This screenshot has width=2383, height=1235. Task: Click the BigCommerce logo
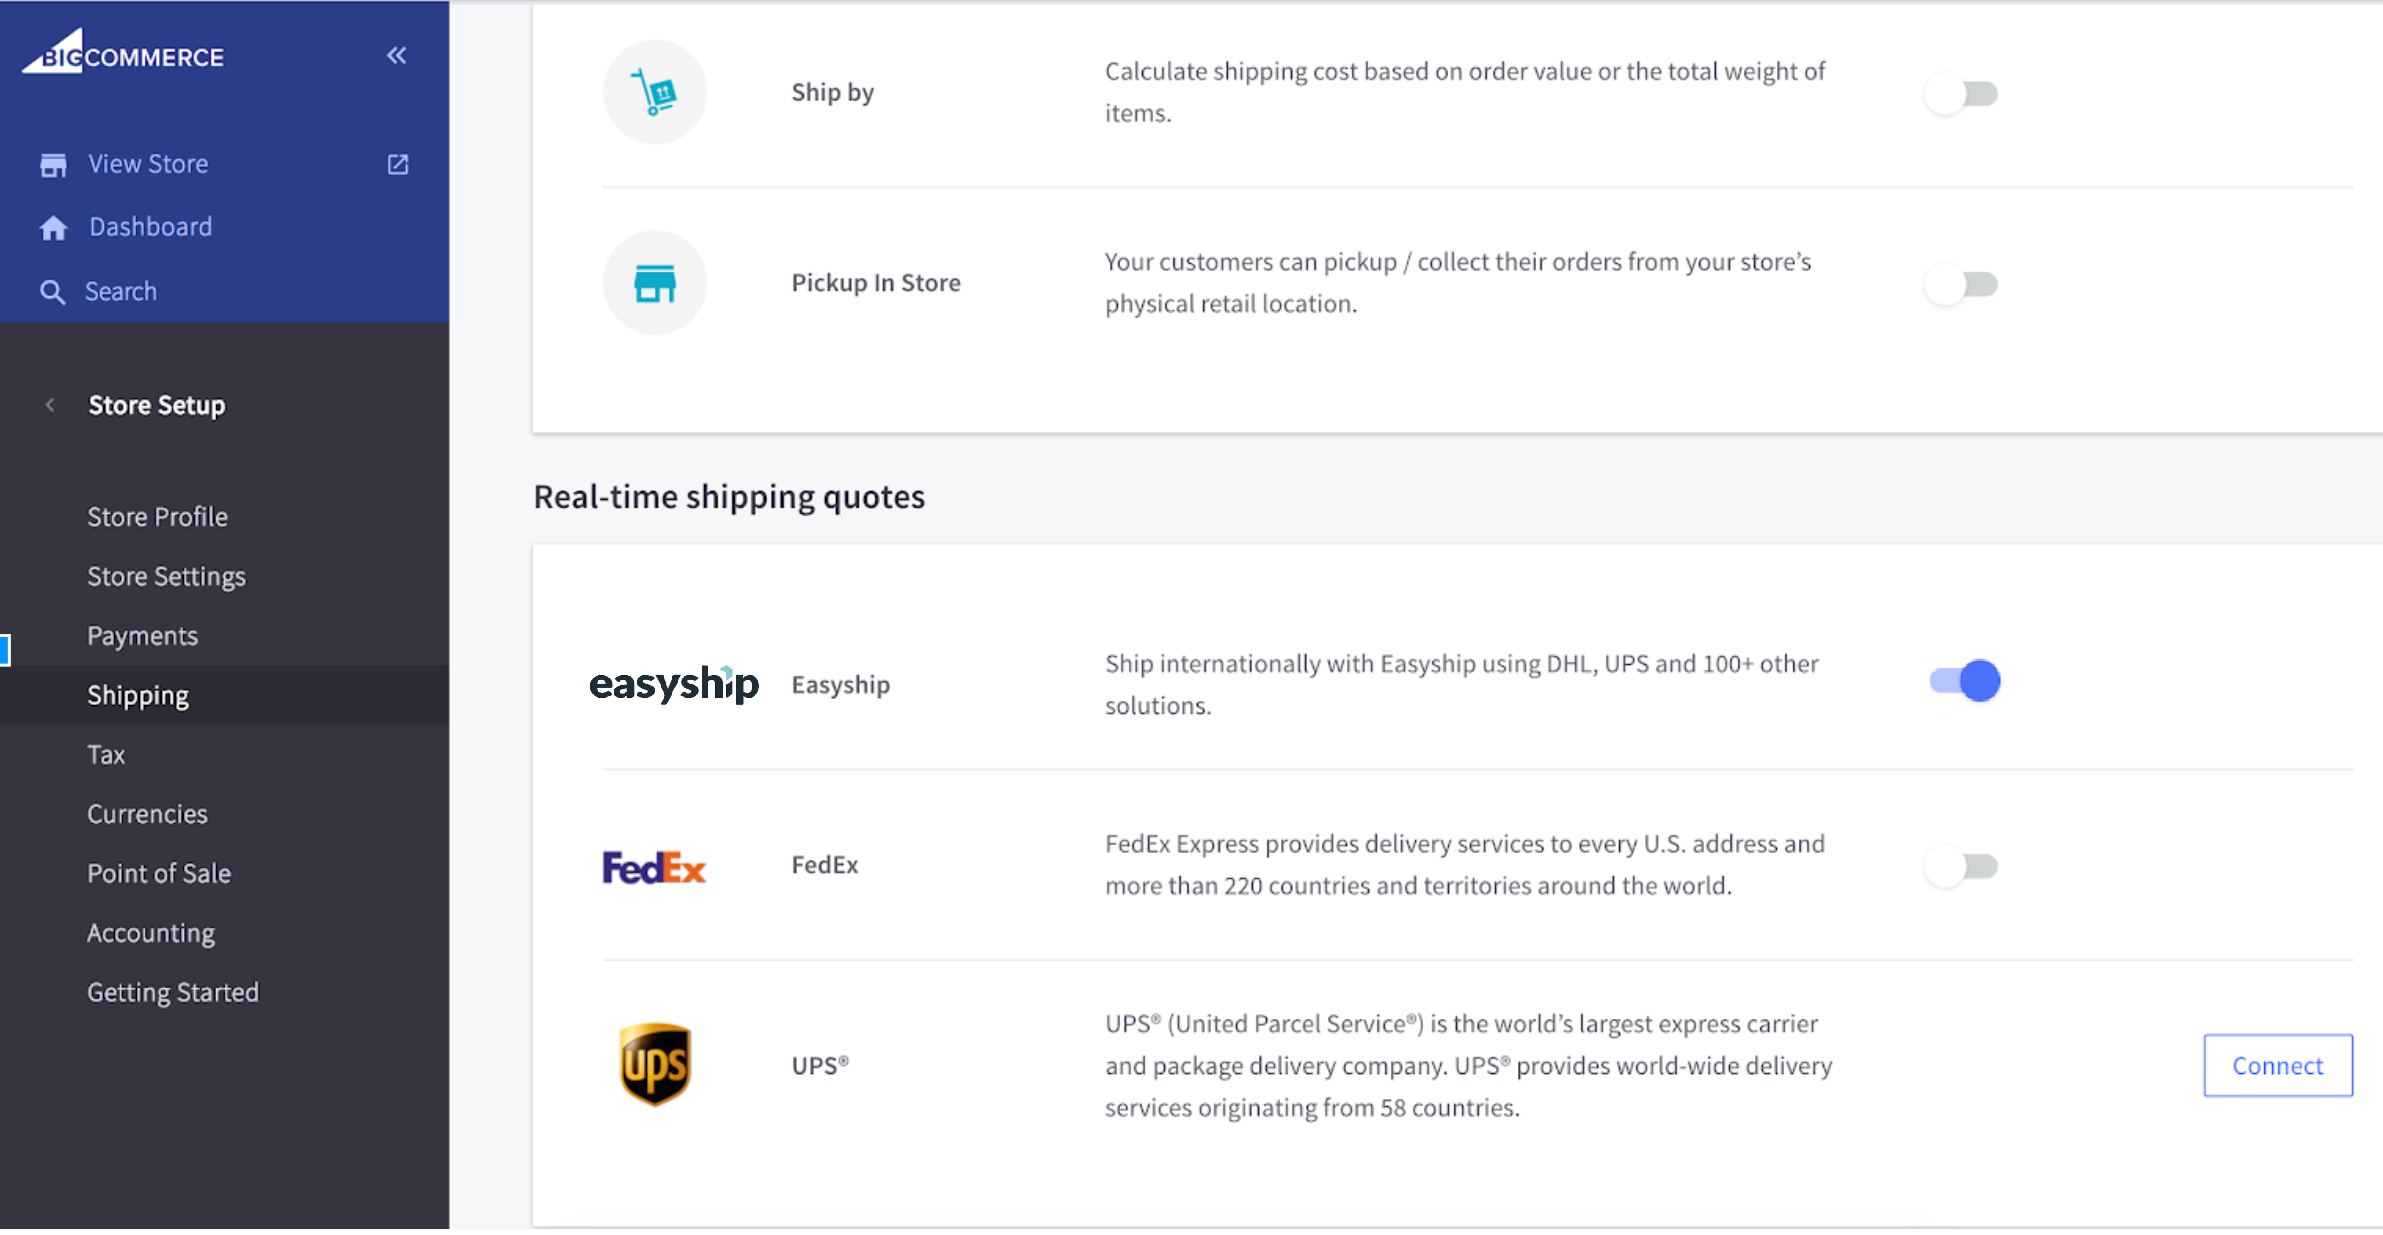pyautogui.click(x=123, y=52)
